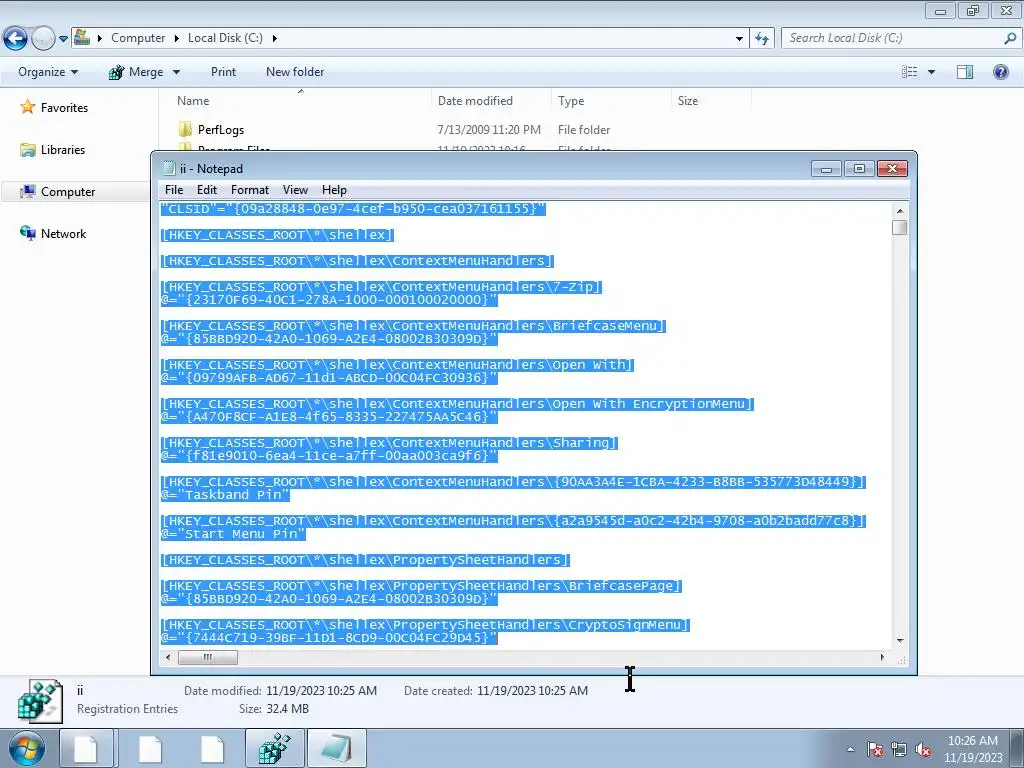The height and width of the screenshot is (768, 1024).
Task: Click the registry file icon in details pane
Action: [40, 701]
